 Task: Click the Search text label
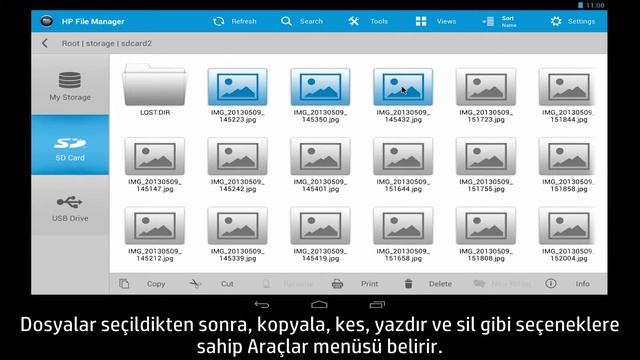(311, 21)
